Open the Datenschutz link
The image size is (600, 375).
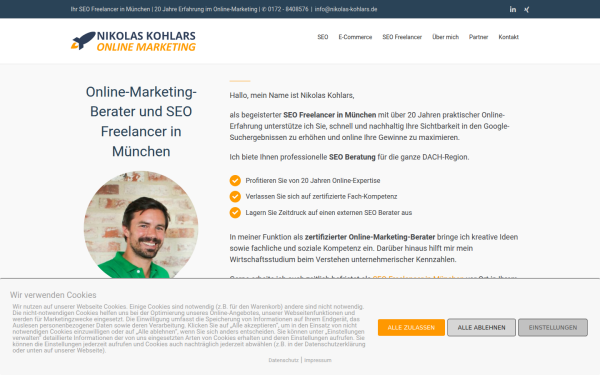pos(284,360)
